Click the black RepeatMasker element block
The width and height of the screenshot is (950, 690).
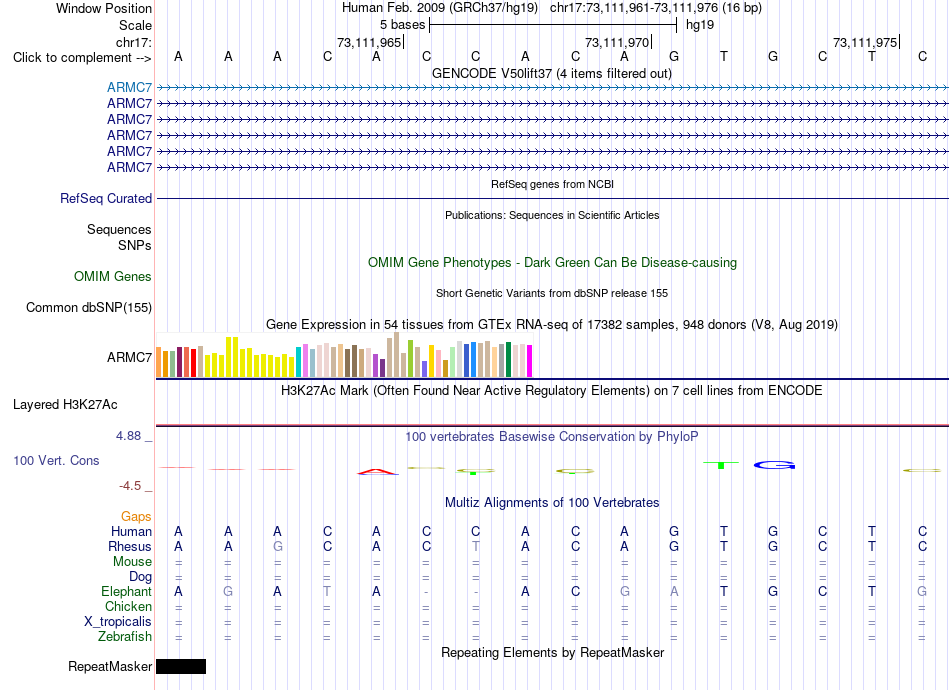(x=181, y=666)
